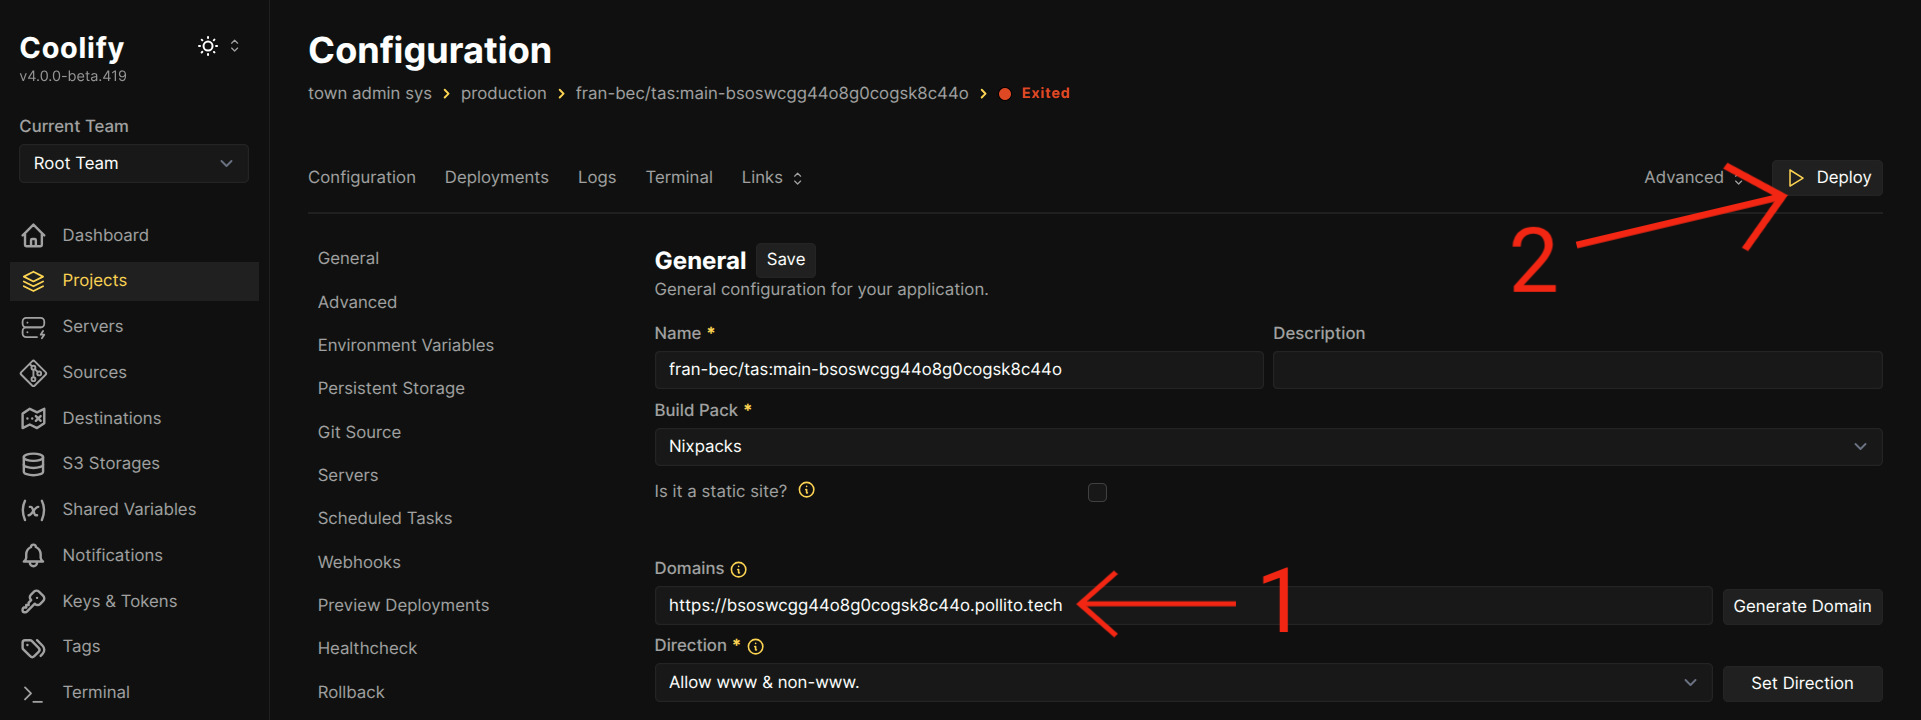
Task: Open the Advanced dropdown near Deploy
Action: pyautogui.click(x=1693, y=177)
